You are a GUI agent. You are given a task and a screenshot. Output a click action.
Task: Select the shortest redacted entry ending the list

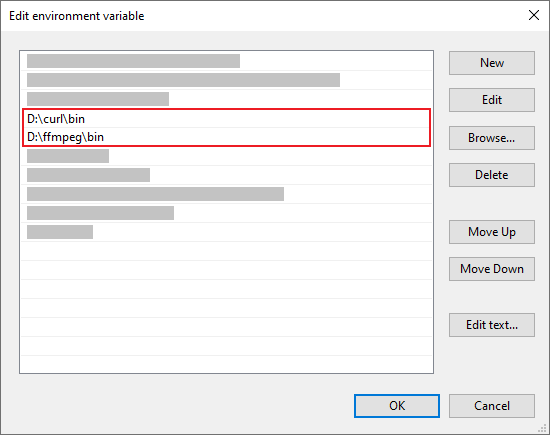(226, 232)
